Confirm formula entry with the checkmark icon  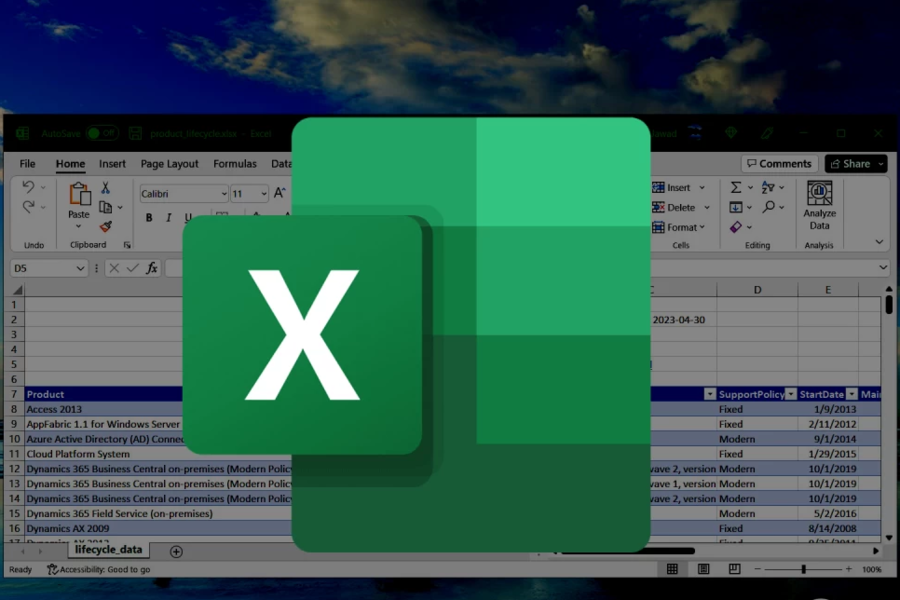click(133, 268)
